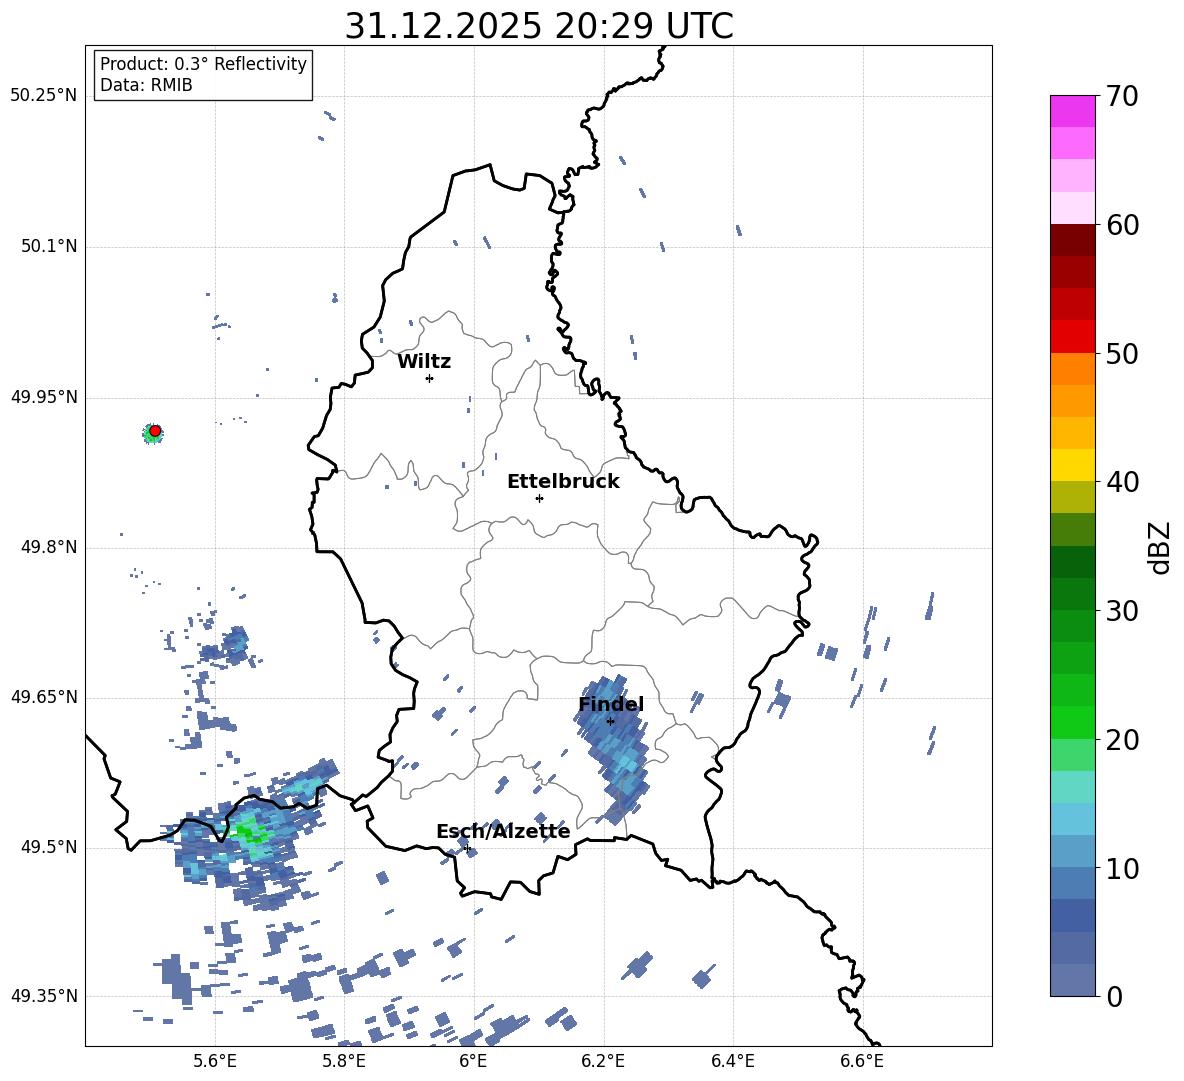Click the 6.6°E longitude tick label
The width and height of the screenshot is (1184, 1081).
[862, 1061]
